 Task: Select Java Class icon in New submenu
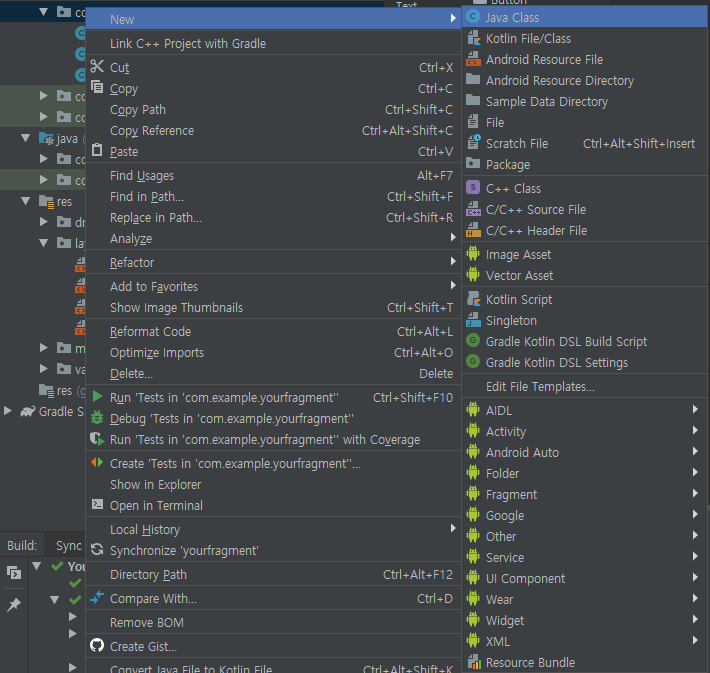(x=473, y=17)
